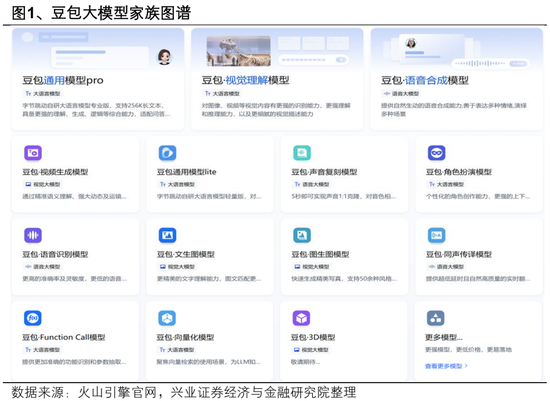The image size is (550, 401).
Task: Click the 豆包·同声传译模型 translation icon
Action: 436,235
